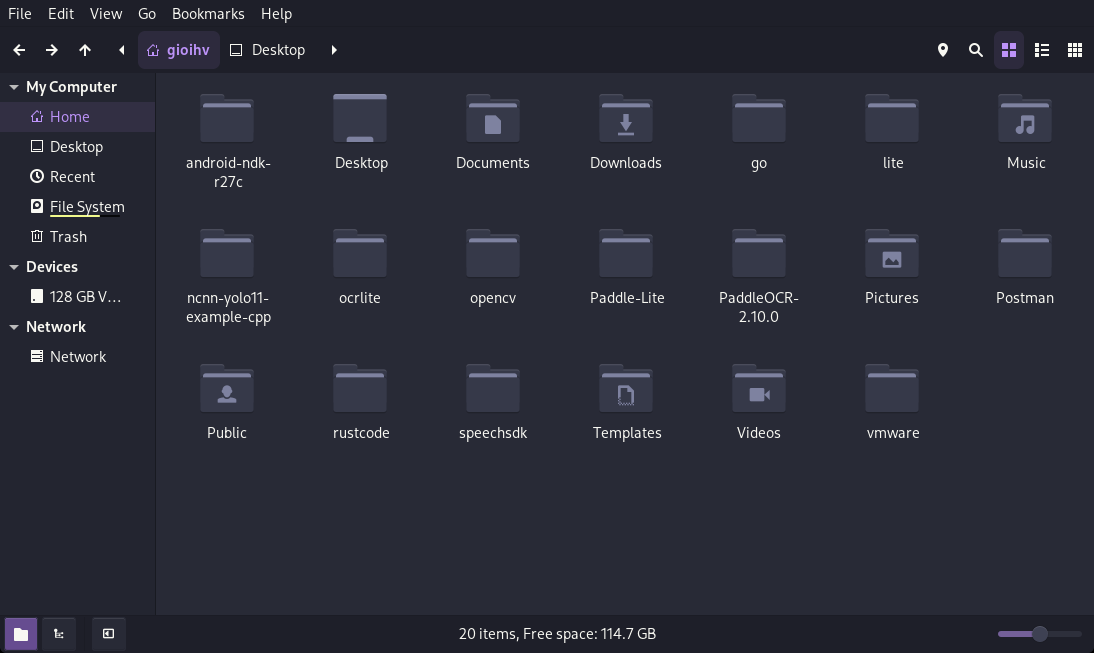Show tree view in sidebar

pos(59,634)
